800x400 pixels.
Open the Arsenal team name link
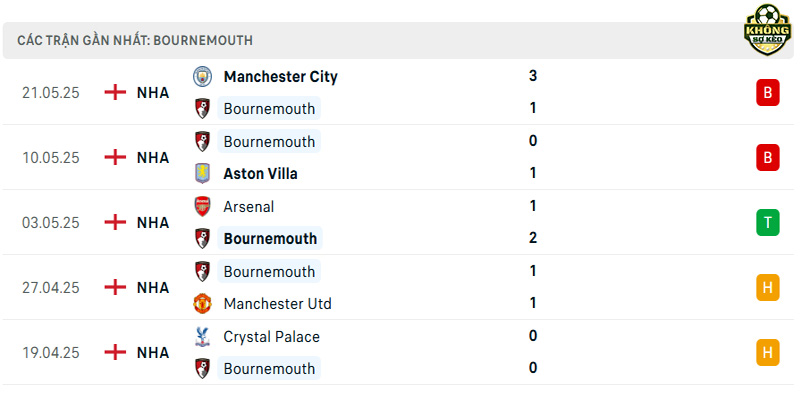[x=248, y=207]
